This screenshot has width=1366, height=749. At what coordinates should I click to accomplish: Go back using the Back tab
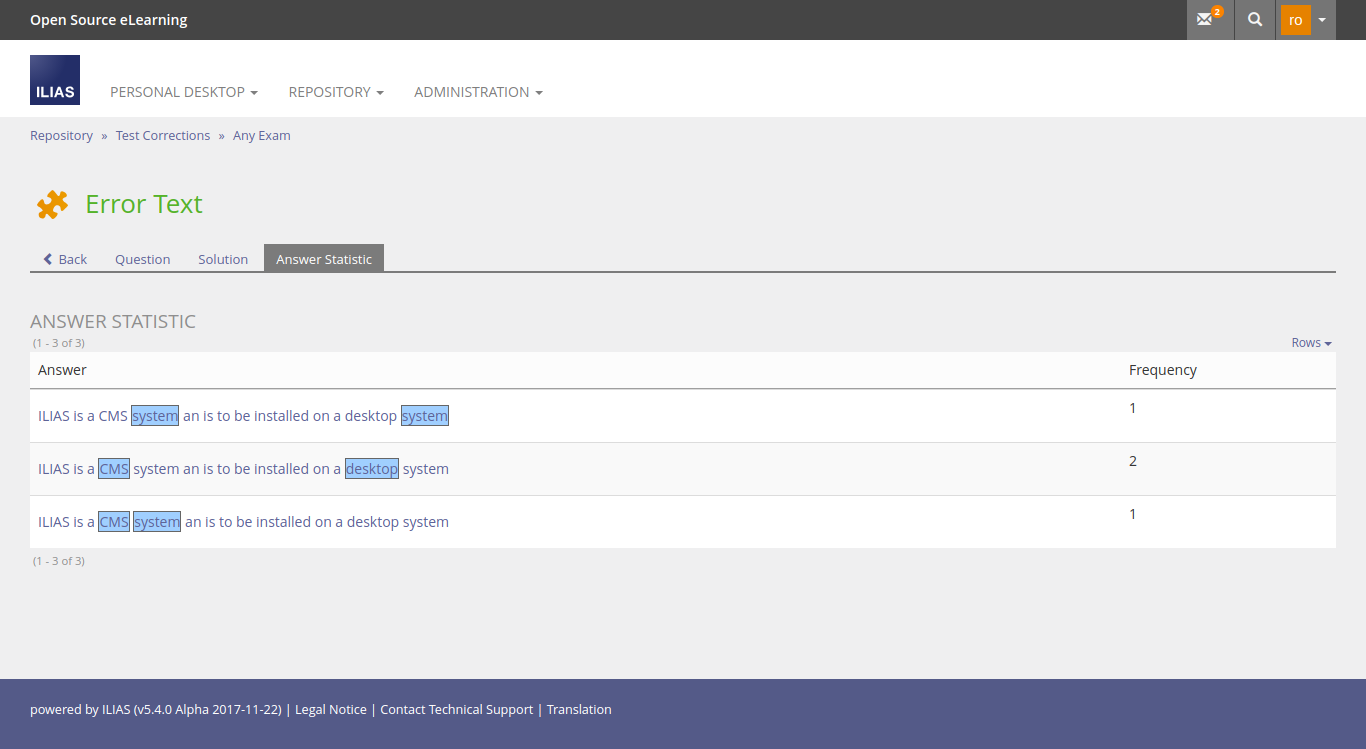click(65, 259)
